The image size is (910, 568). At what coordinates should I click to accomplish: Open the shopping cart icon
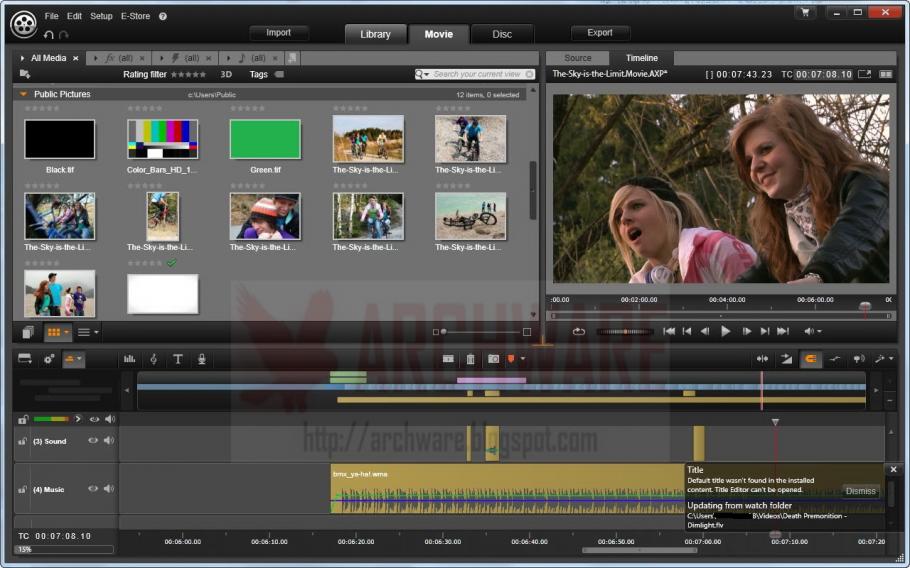pos(805,12)
